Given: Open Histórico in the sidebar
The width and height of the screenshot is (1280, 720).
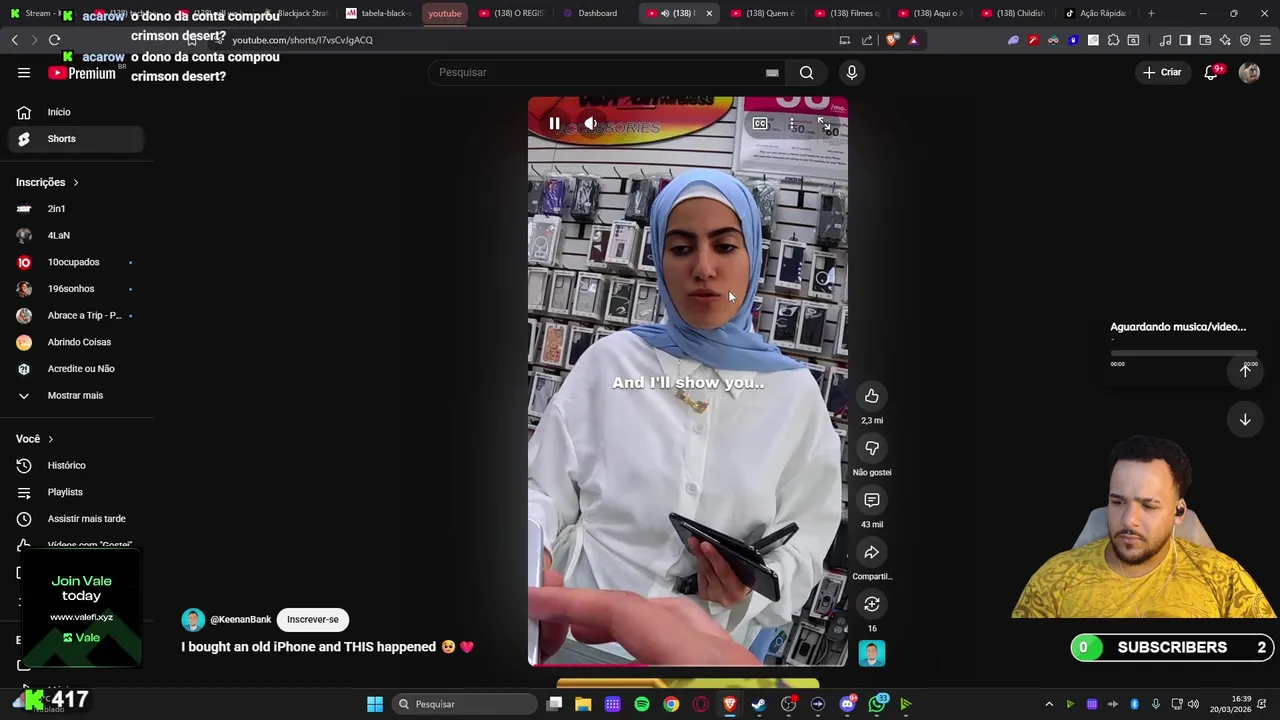Looking at the screenshot, I should point(76,465).
